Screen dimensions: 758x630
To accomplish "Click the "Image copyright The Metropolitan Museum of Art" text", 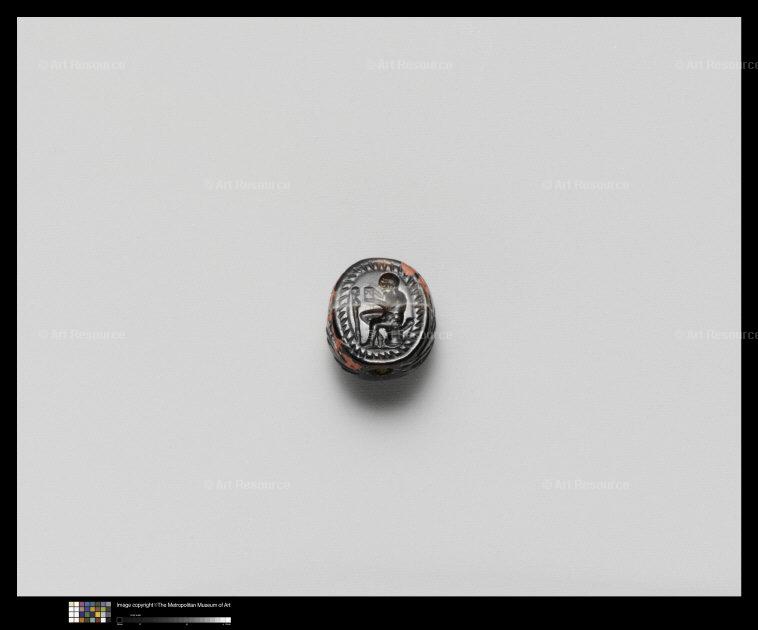I will point(174,605).
